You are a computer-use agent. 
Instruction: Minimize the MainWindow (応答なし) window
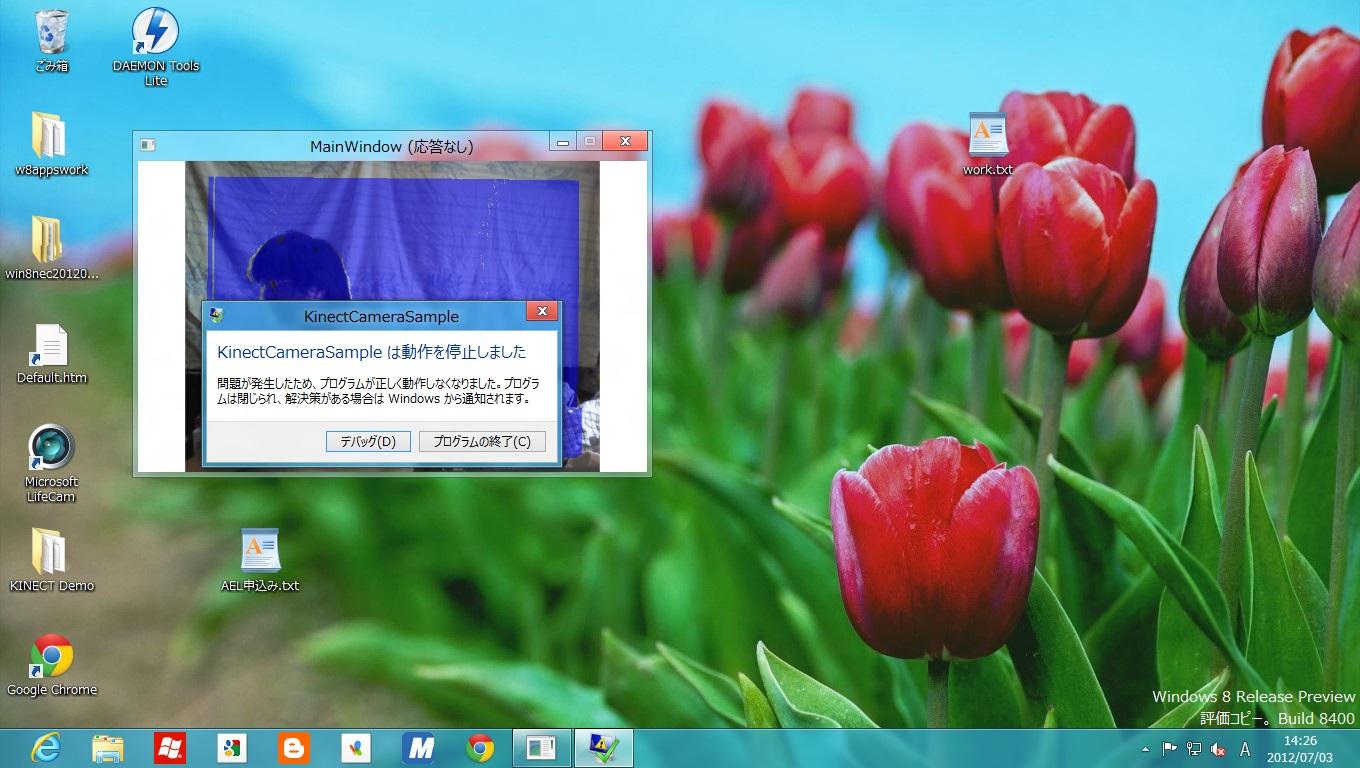click(x=563, y=142)
